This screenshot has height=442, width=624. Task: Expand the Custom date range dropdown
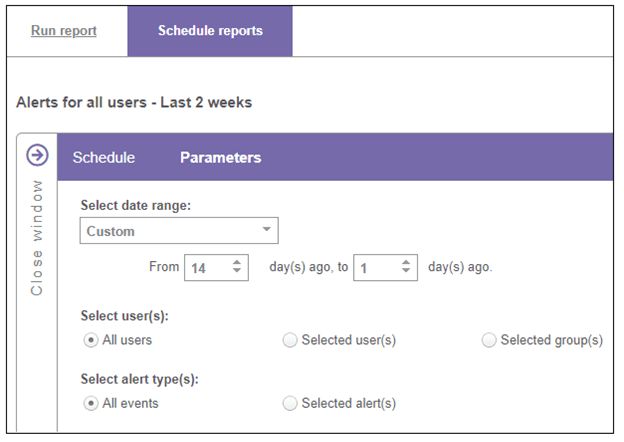[x=179, y=231]
